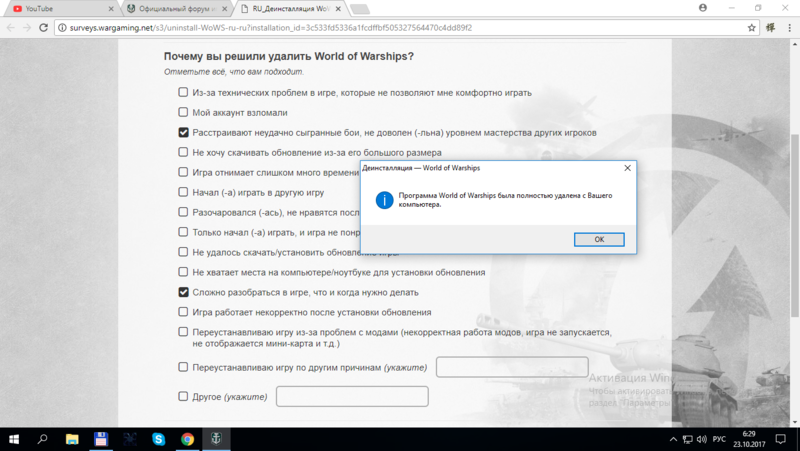
Task: Go back in browser history
Action: (11, 28)
